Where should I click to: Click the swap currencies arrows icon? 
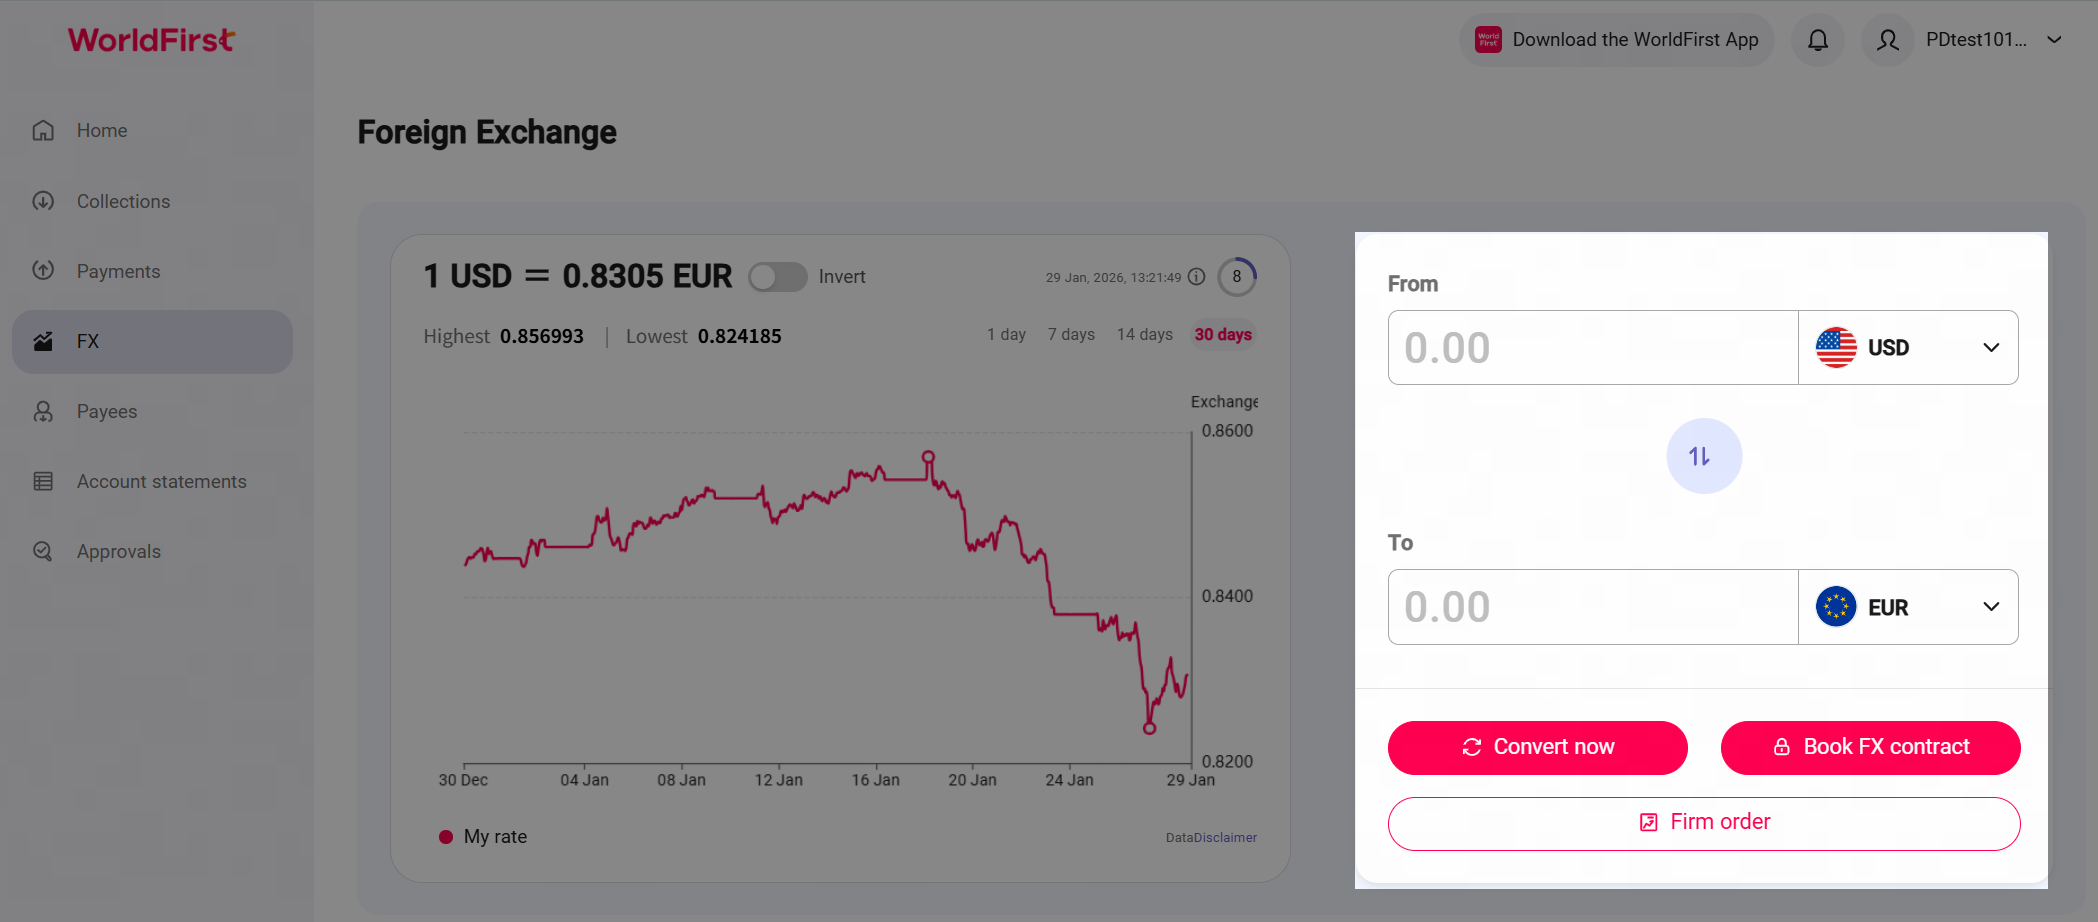coord(1703,456)
